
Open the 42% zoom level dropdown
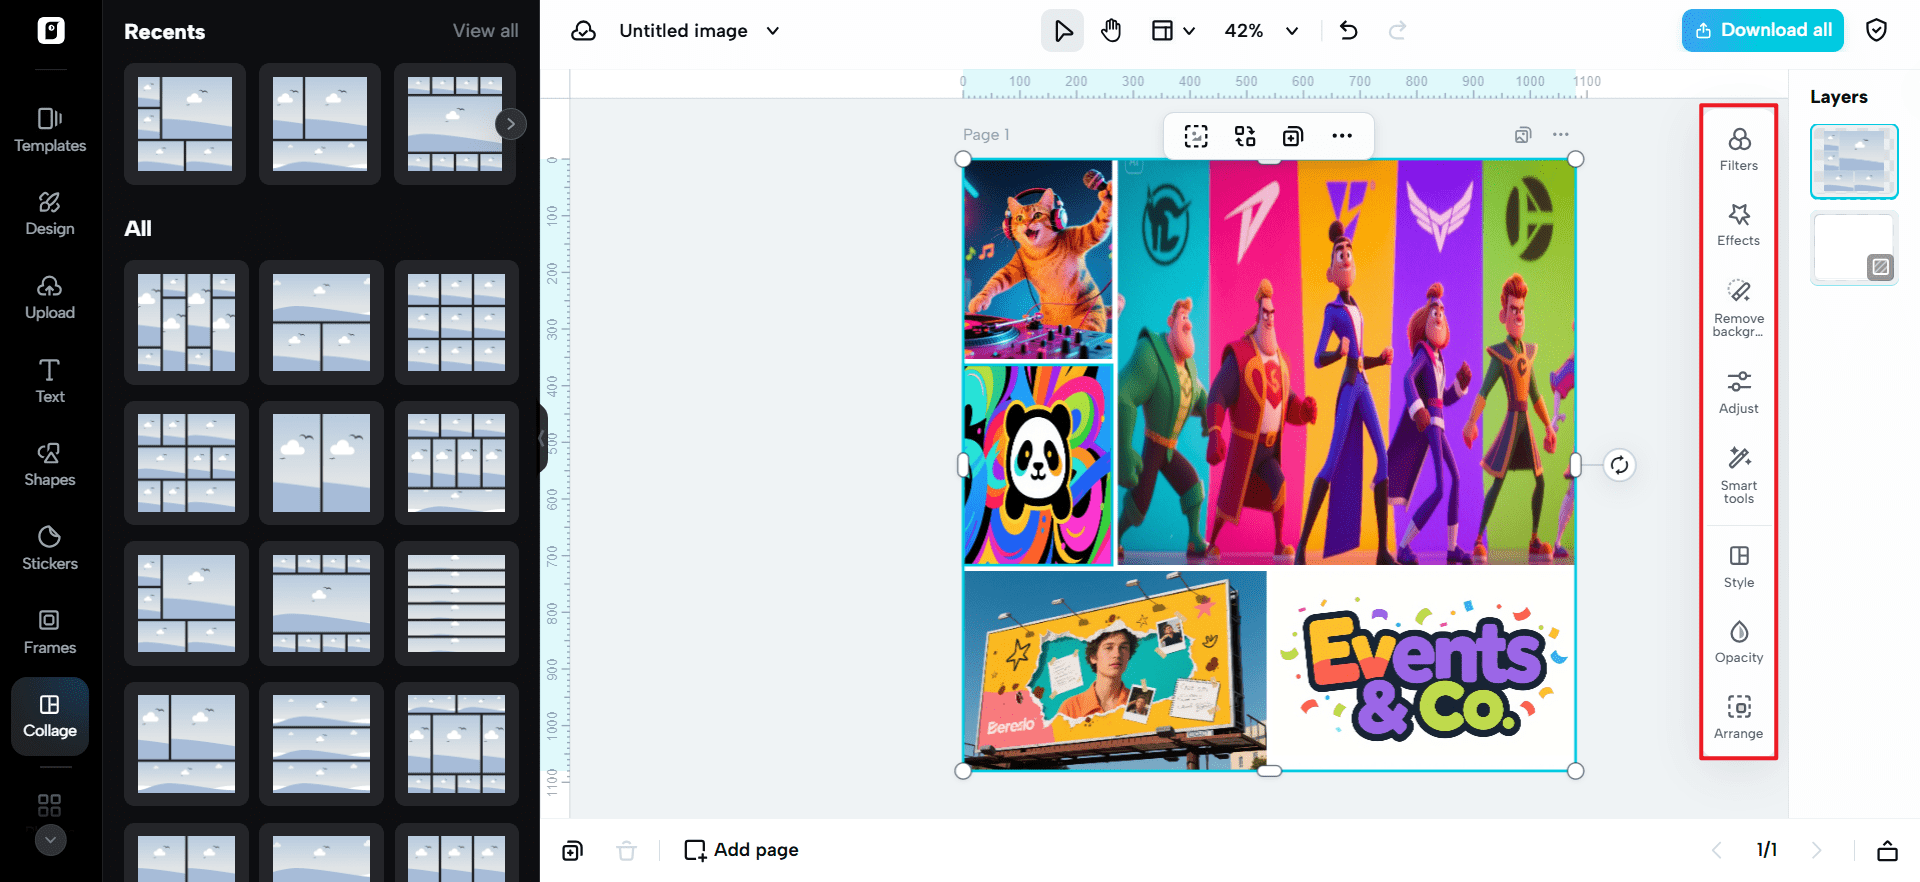point(1261,31)
